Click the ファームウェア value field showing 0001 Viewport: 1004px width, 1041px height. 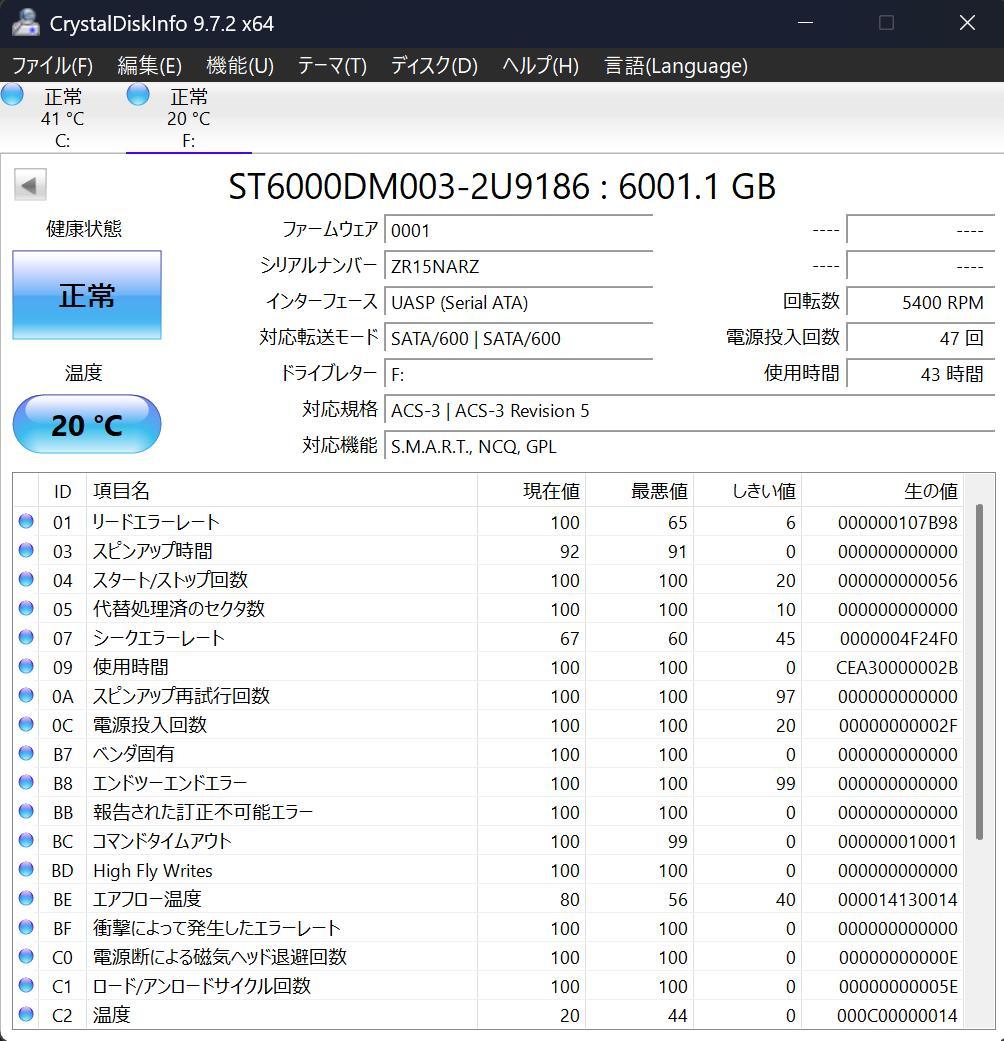coord(518,230)
